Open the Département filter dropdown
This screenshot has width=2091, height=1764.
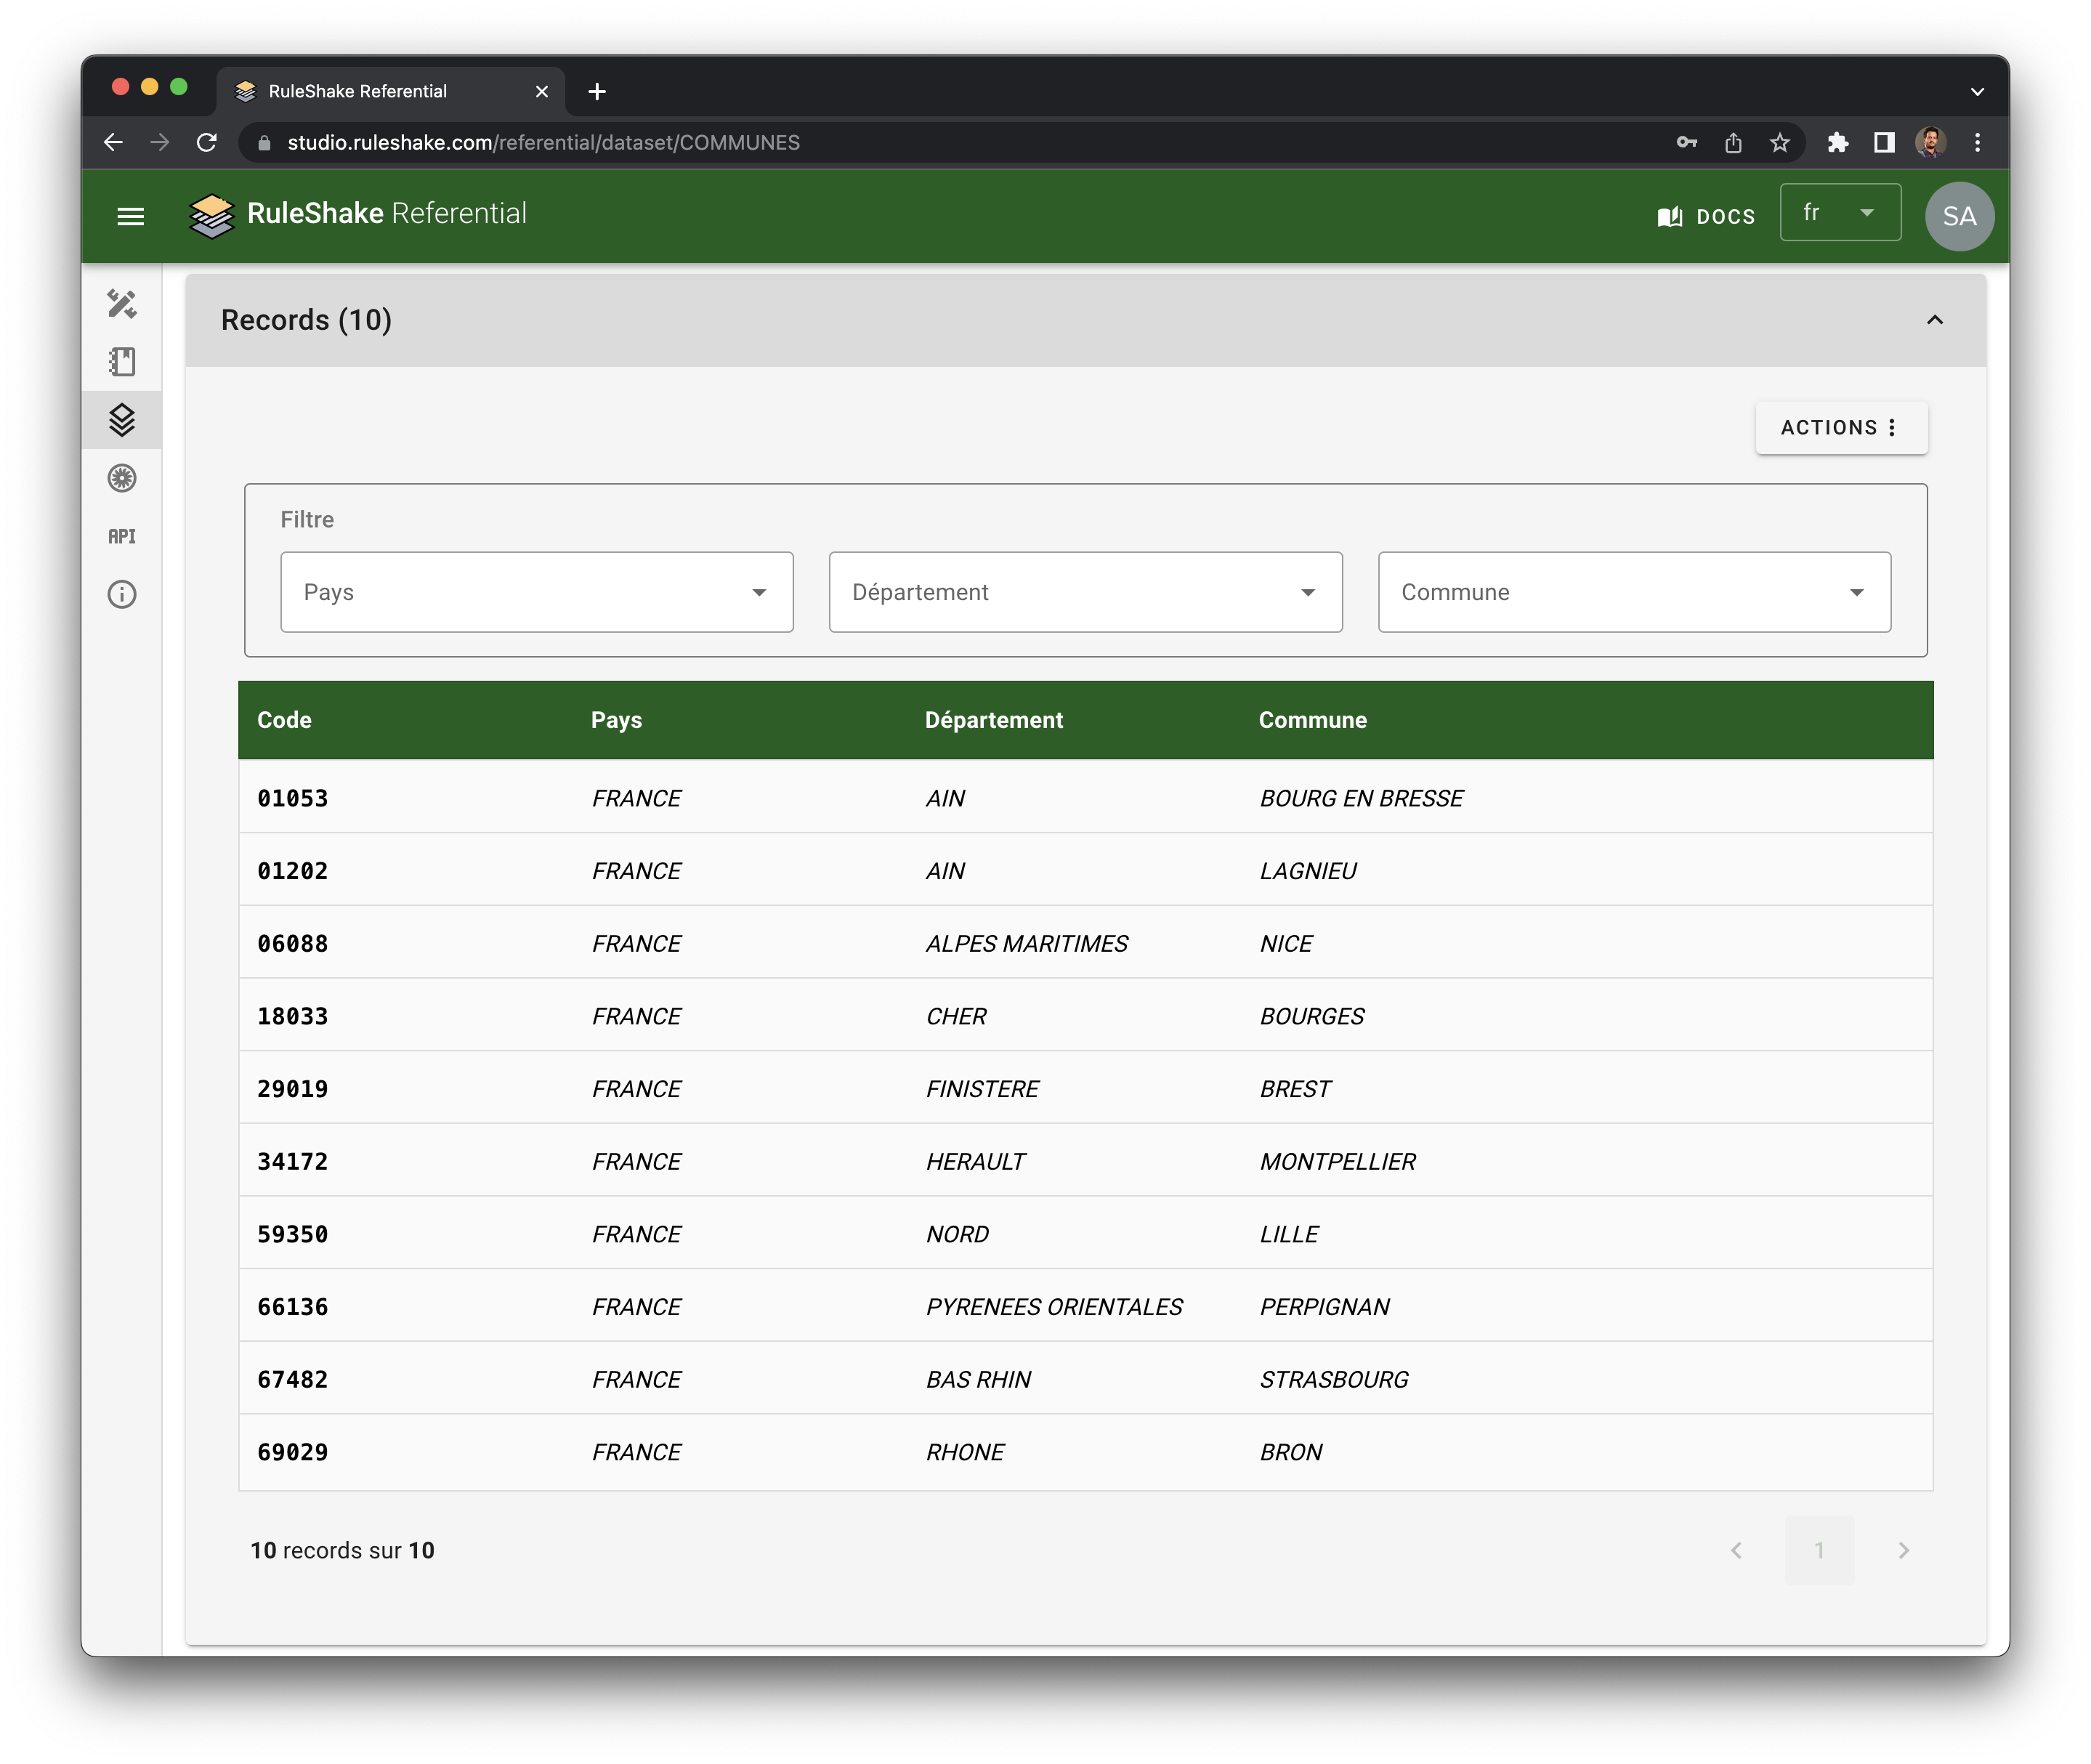coord(1084,592)
